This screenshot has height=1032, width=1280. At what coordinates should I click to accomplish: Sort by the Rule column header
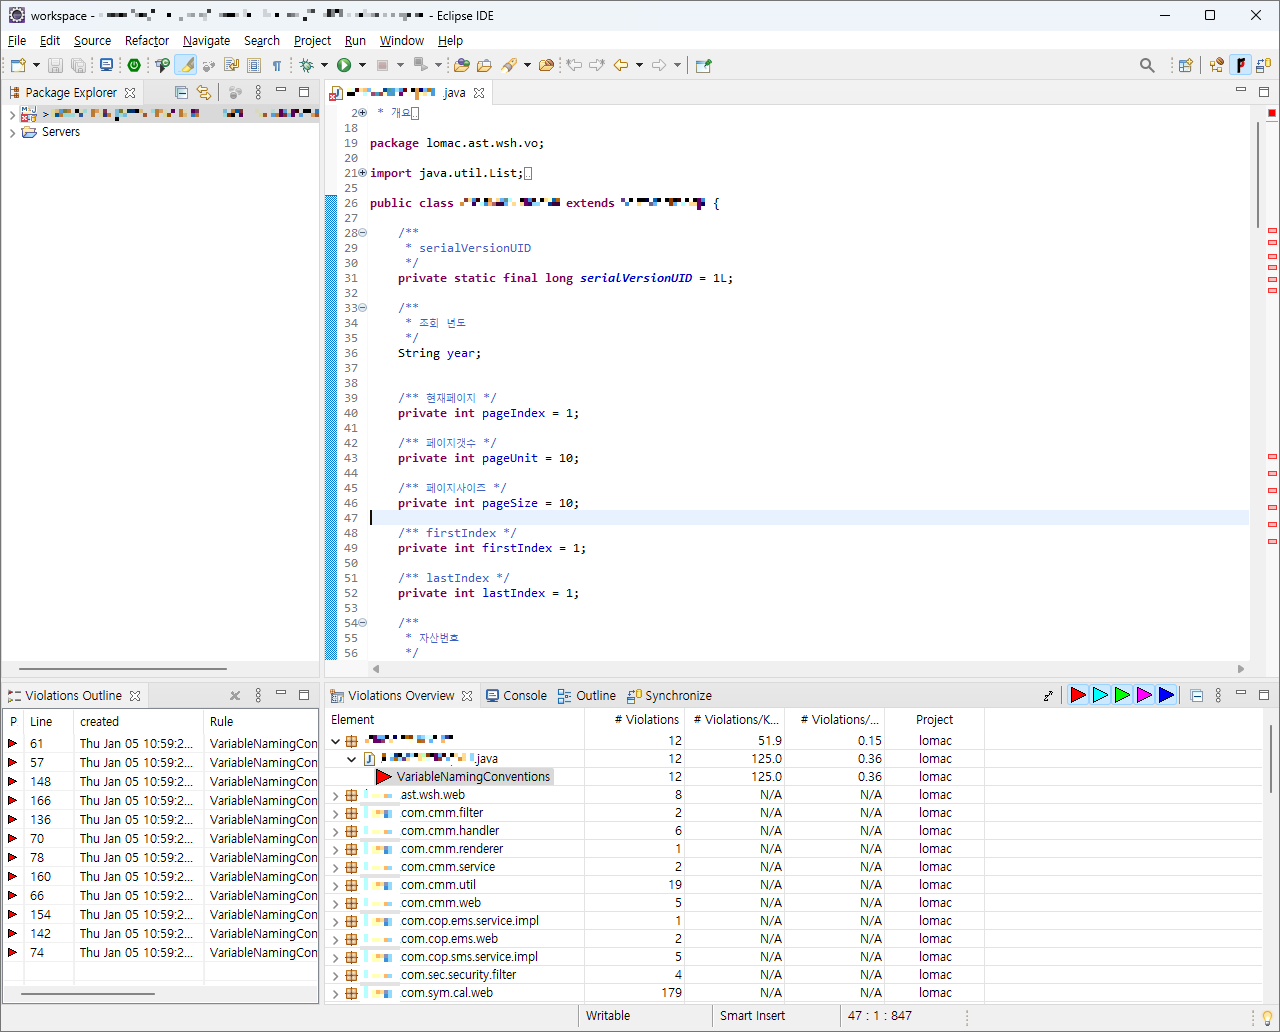coord(261,721)
